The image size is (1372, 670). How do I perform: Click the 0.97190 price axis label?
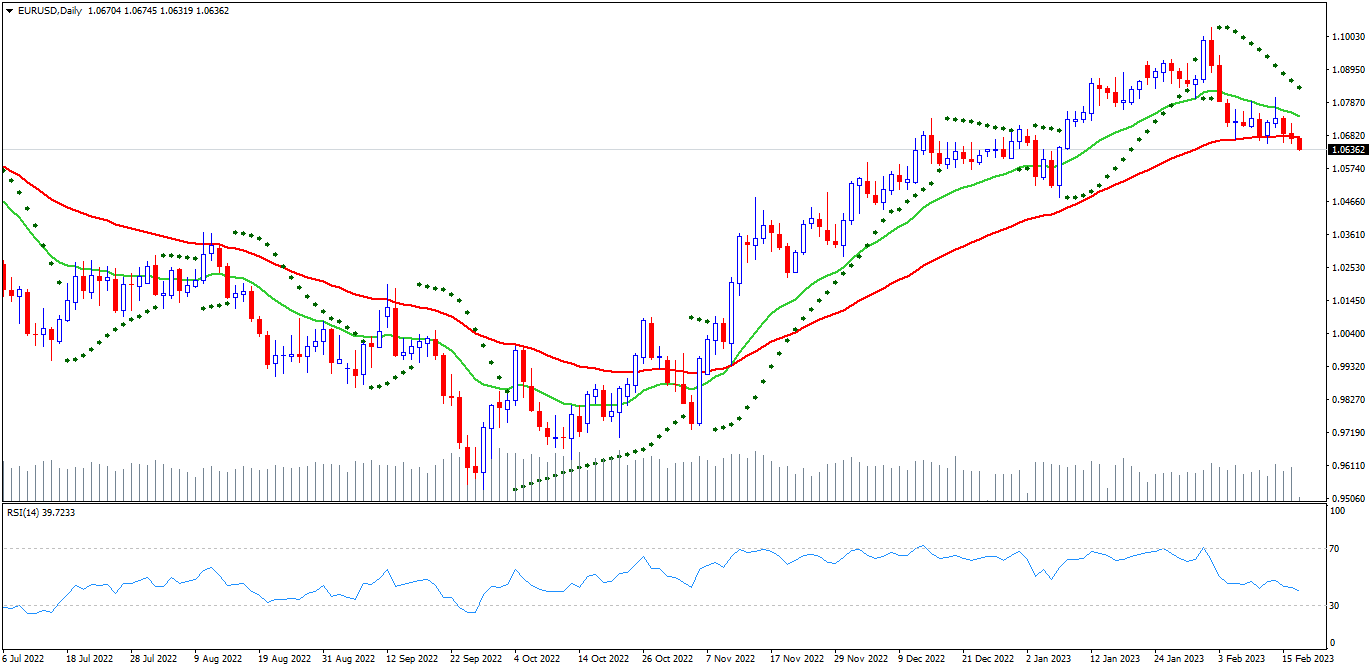[x=1349, y=433]
